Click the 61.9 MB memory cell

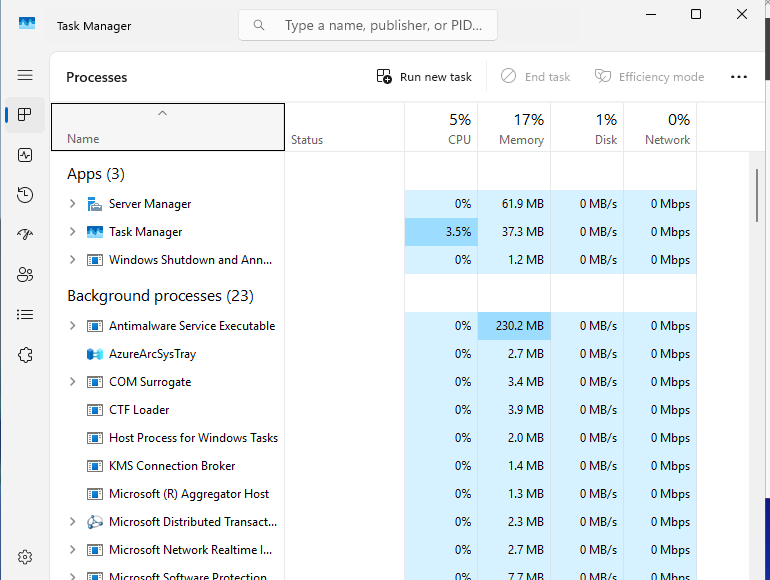point(514,204)
